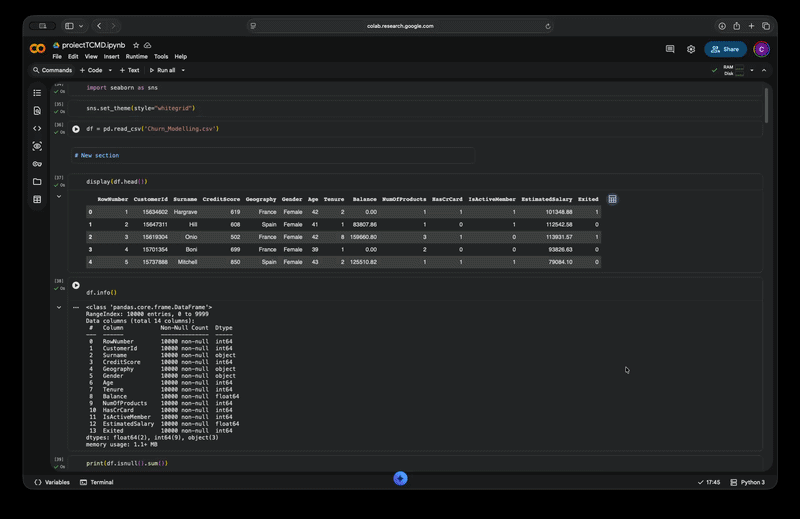This screenshot has height=519, width=800.
Task: Check the cloud save status icon
Action: pos(147,45)
